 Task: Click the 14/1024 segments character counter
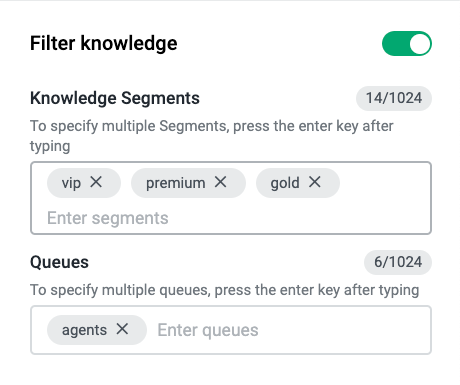(394, 98)
